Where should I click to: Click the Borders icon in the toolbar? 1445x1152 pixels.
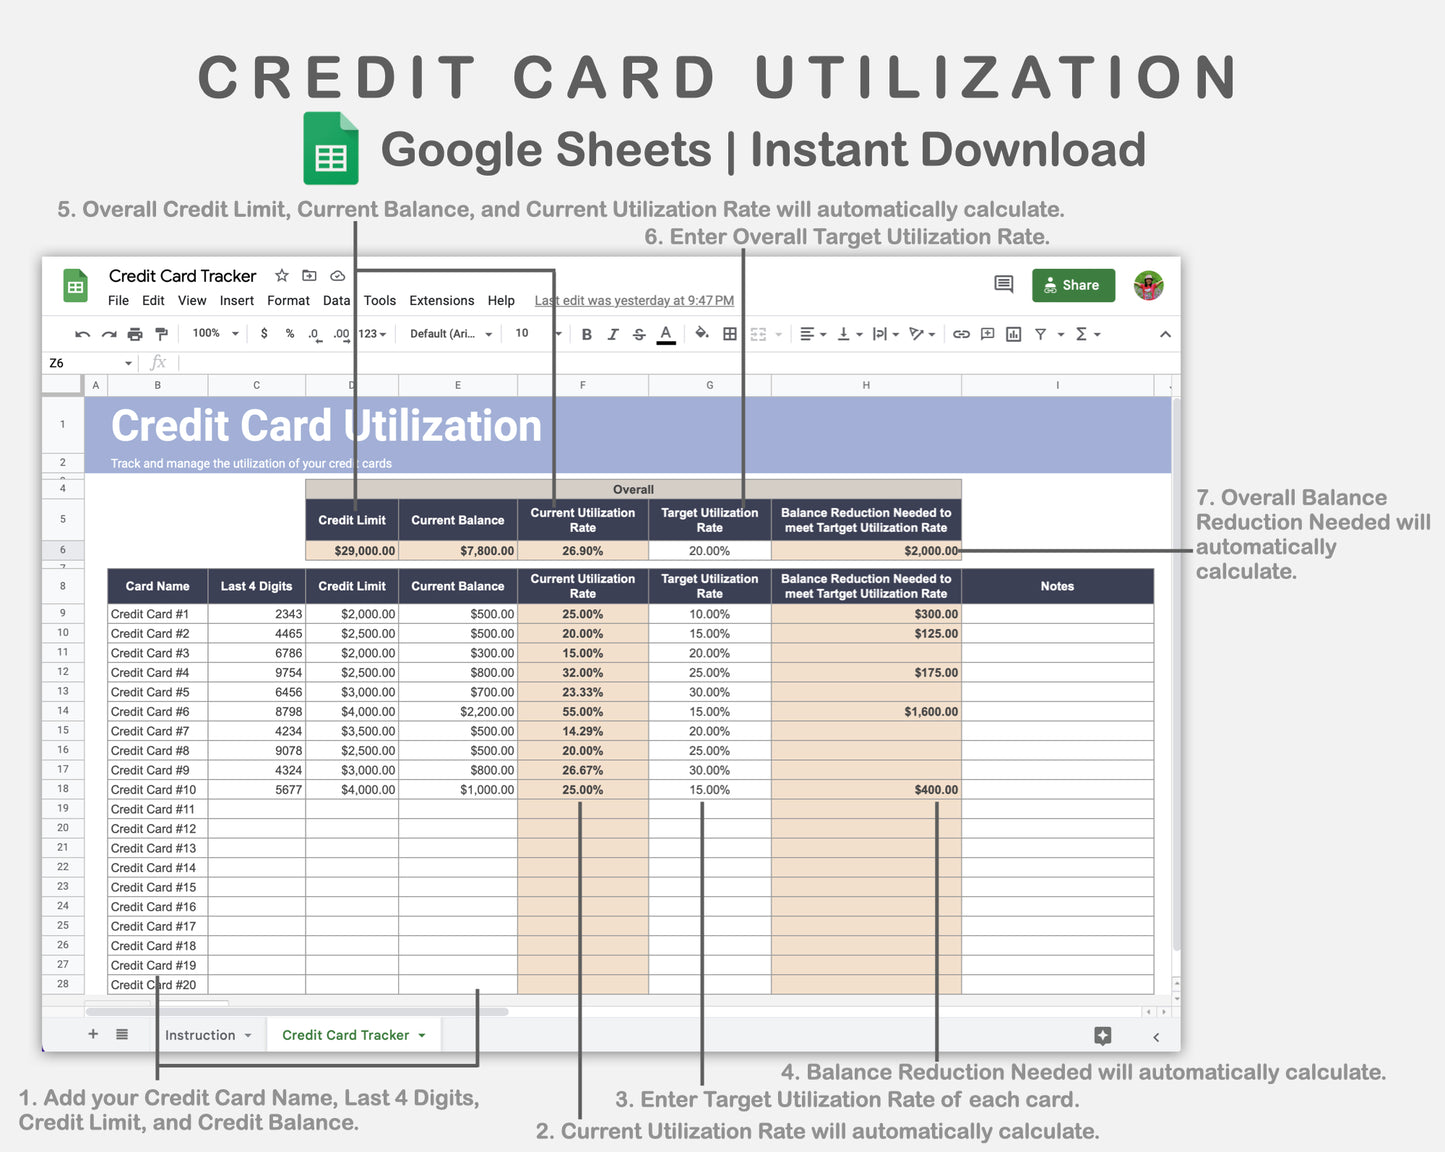pos(730,334)
